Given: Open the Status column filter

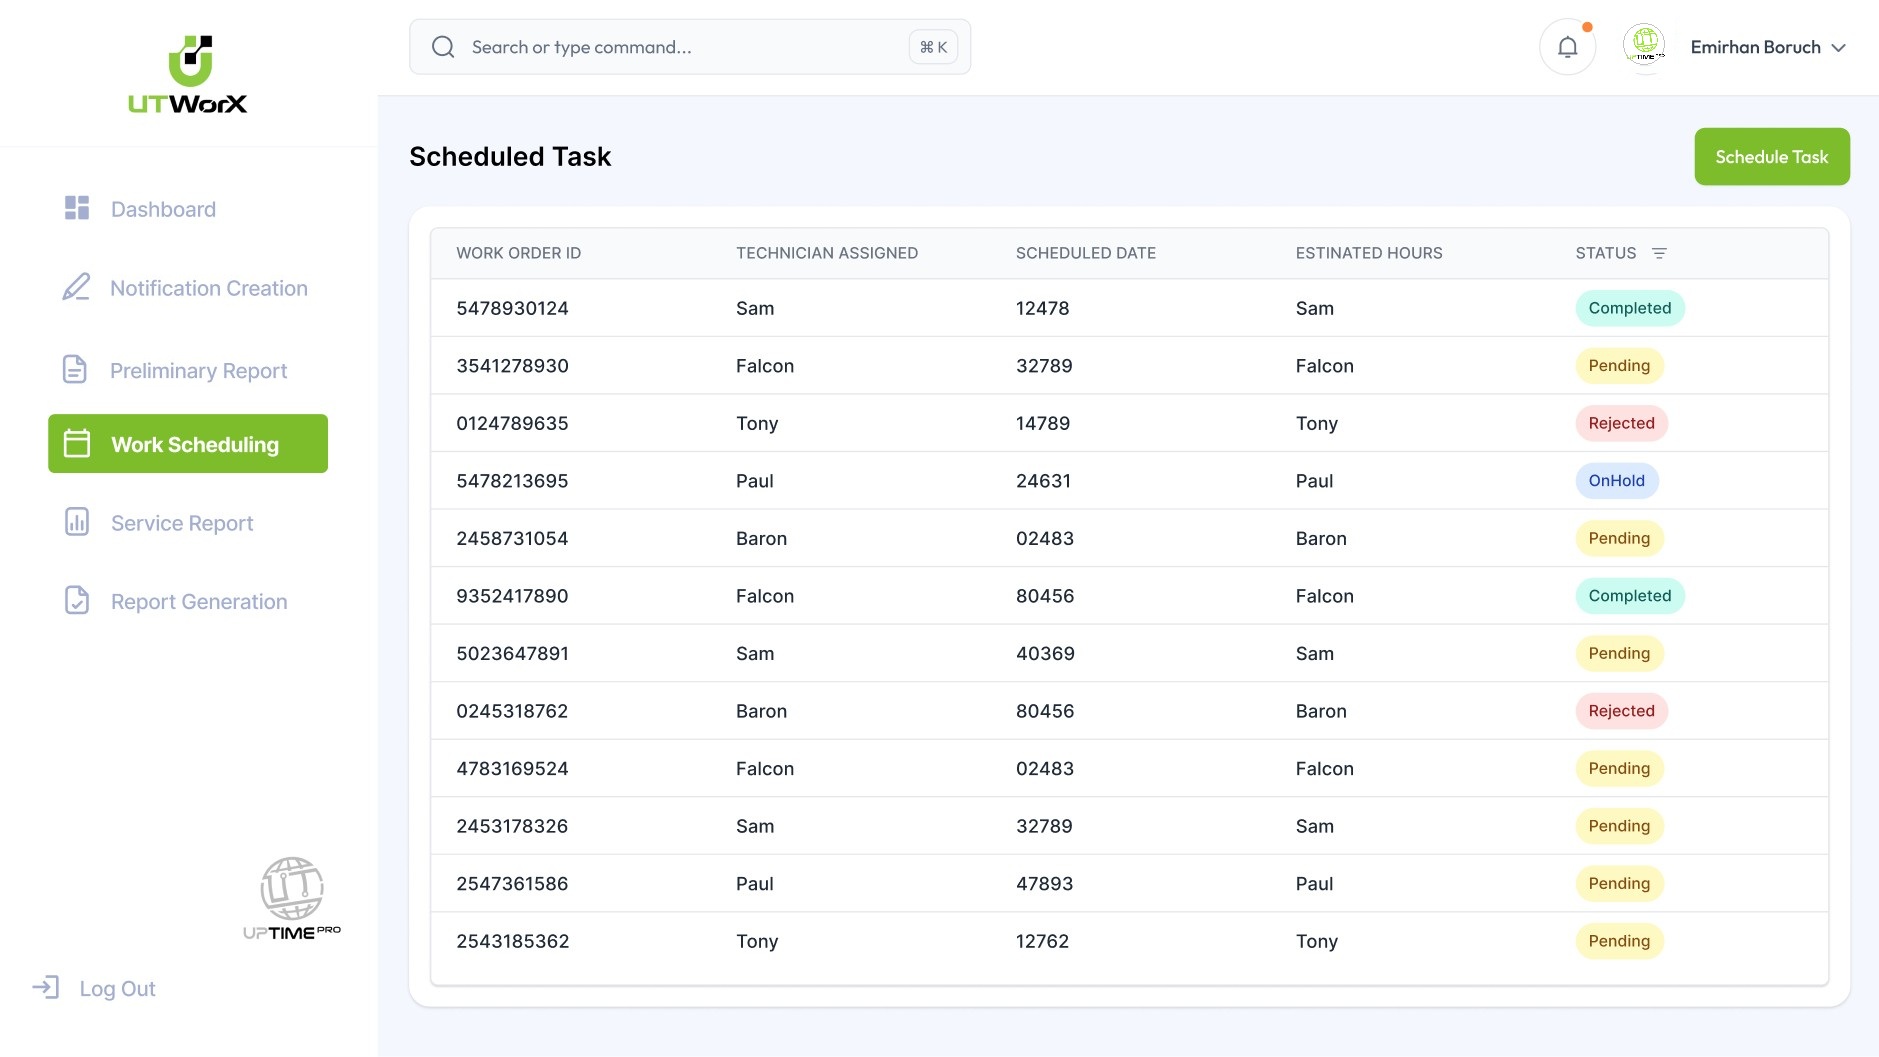Looking at the screenshot, I should click(x=1659, y=253).
